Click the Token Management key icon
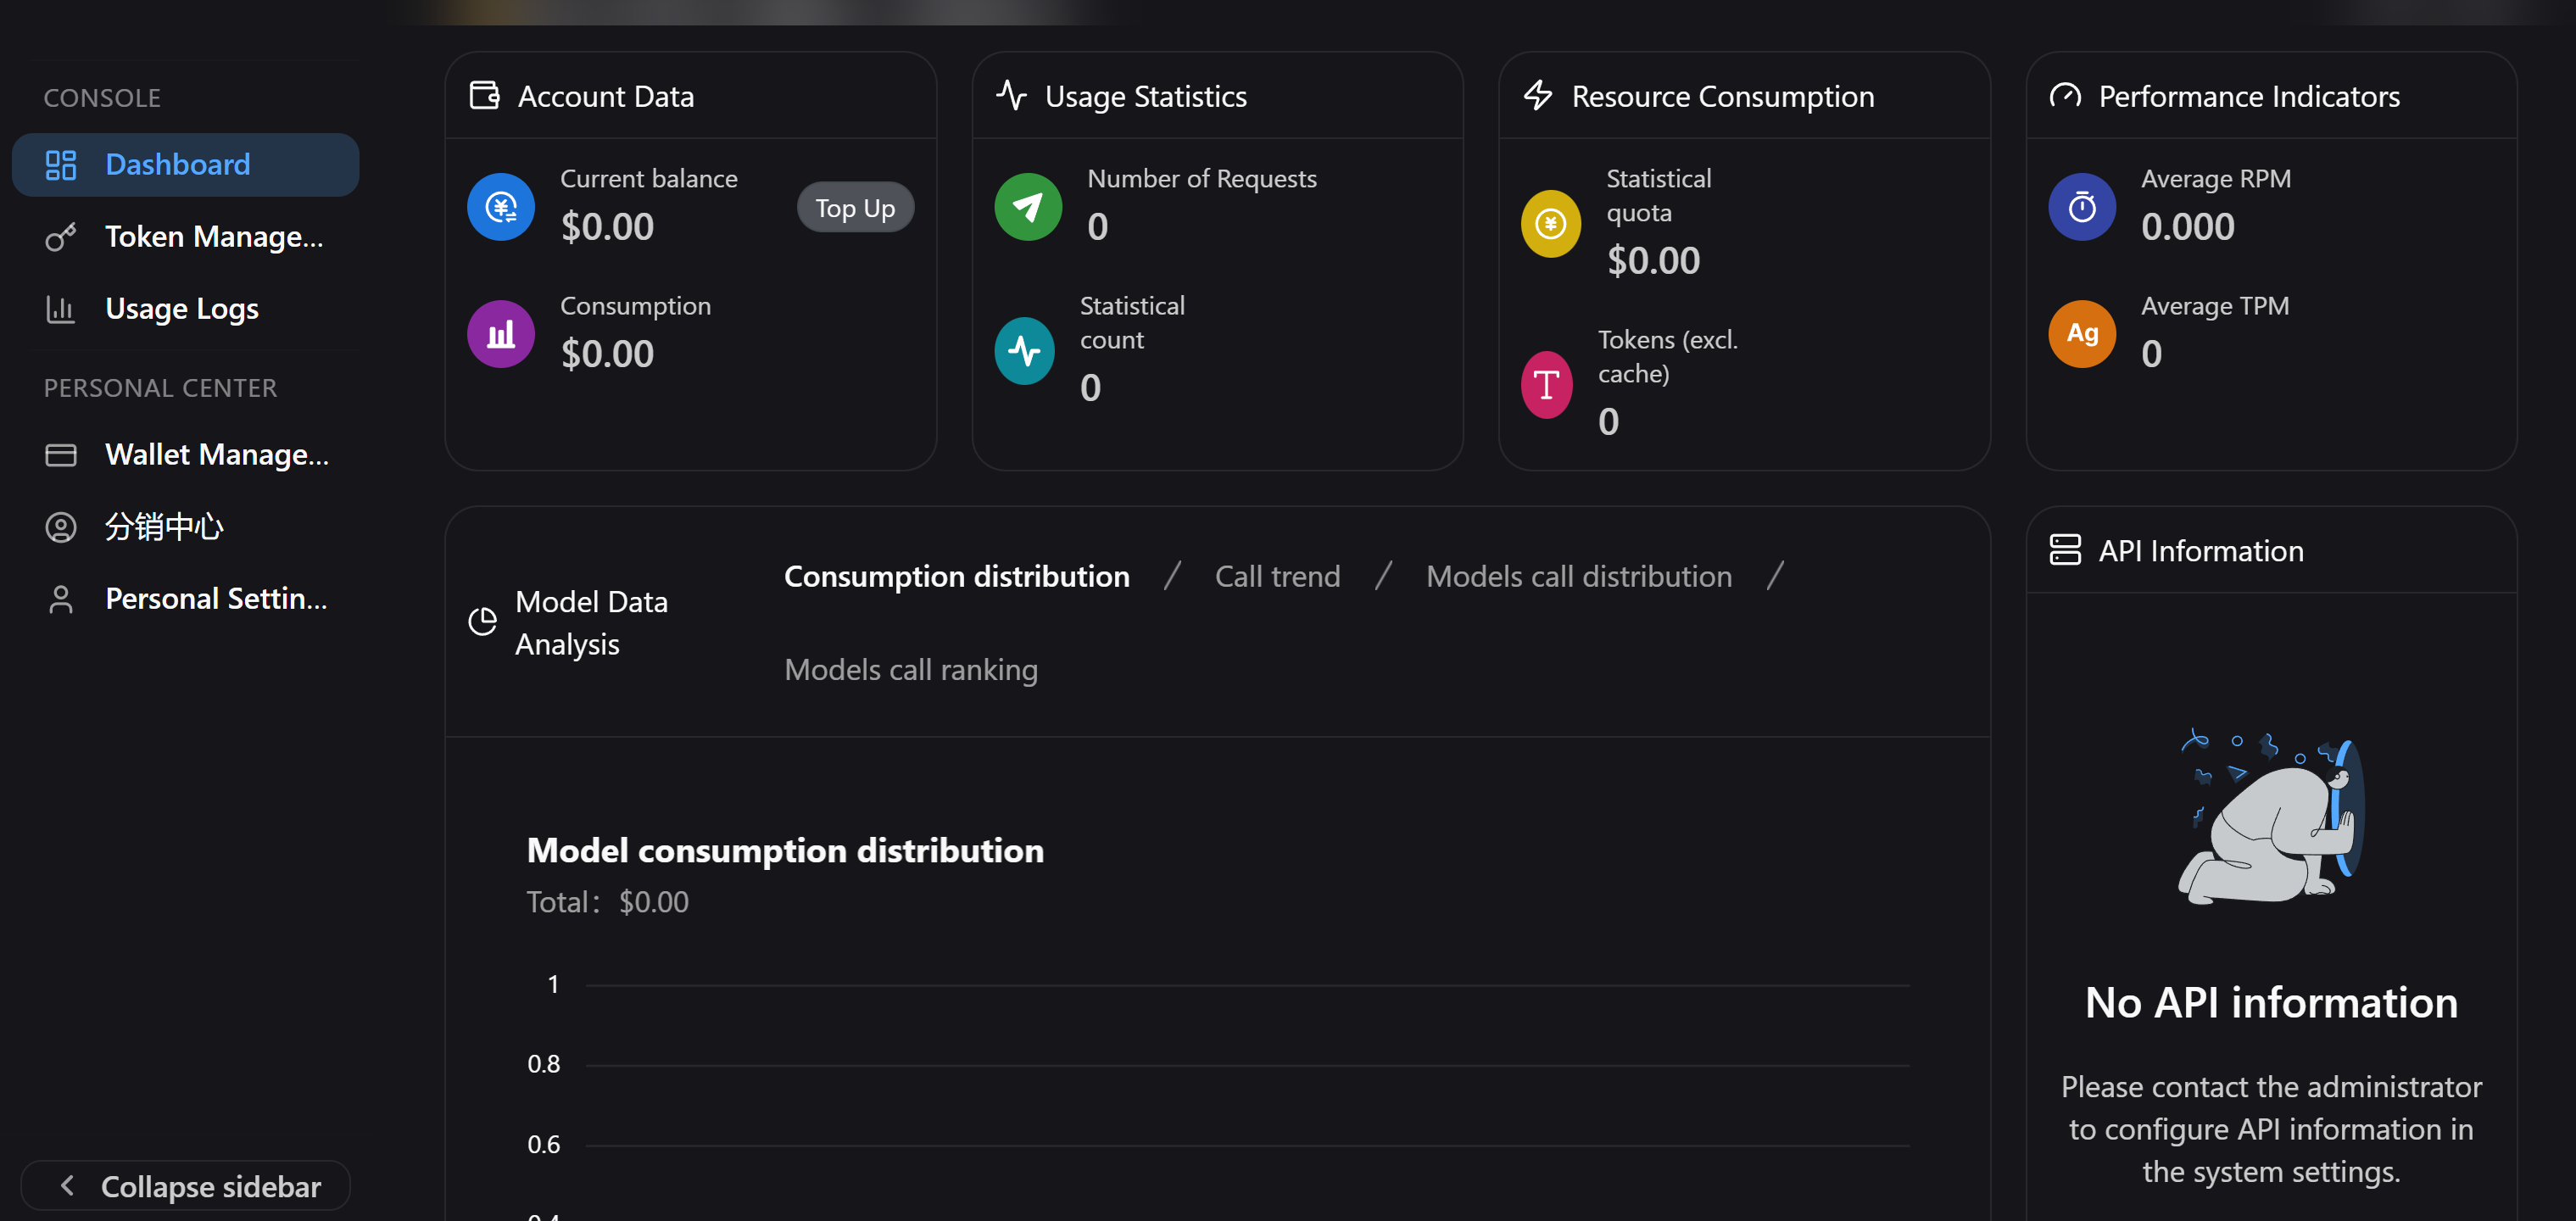This screenshot has width=2576, height=1221. point(61,238)
